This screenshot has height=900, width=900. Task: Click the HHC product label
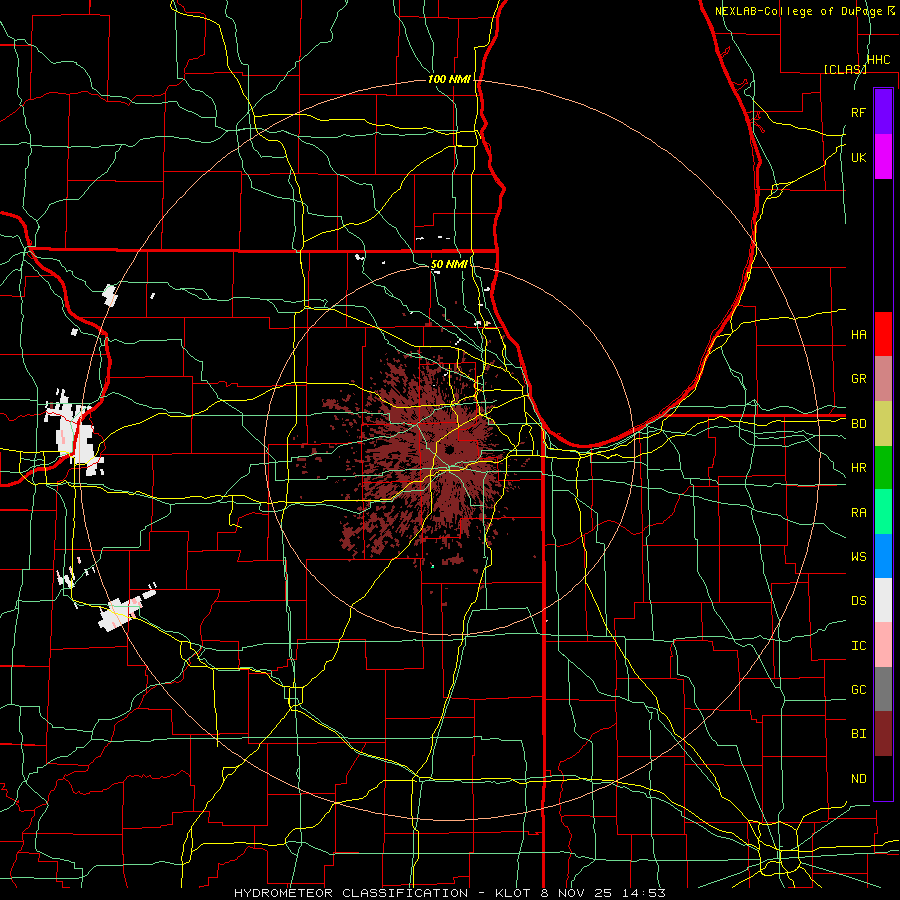878,60
